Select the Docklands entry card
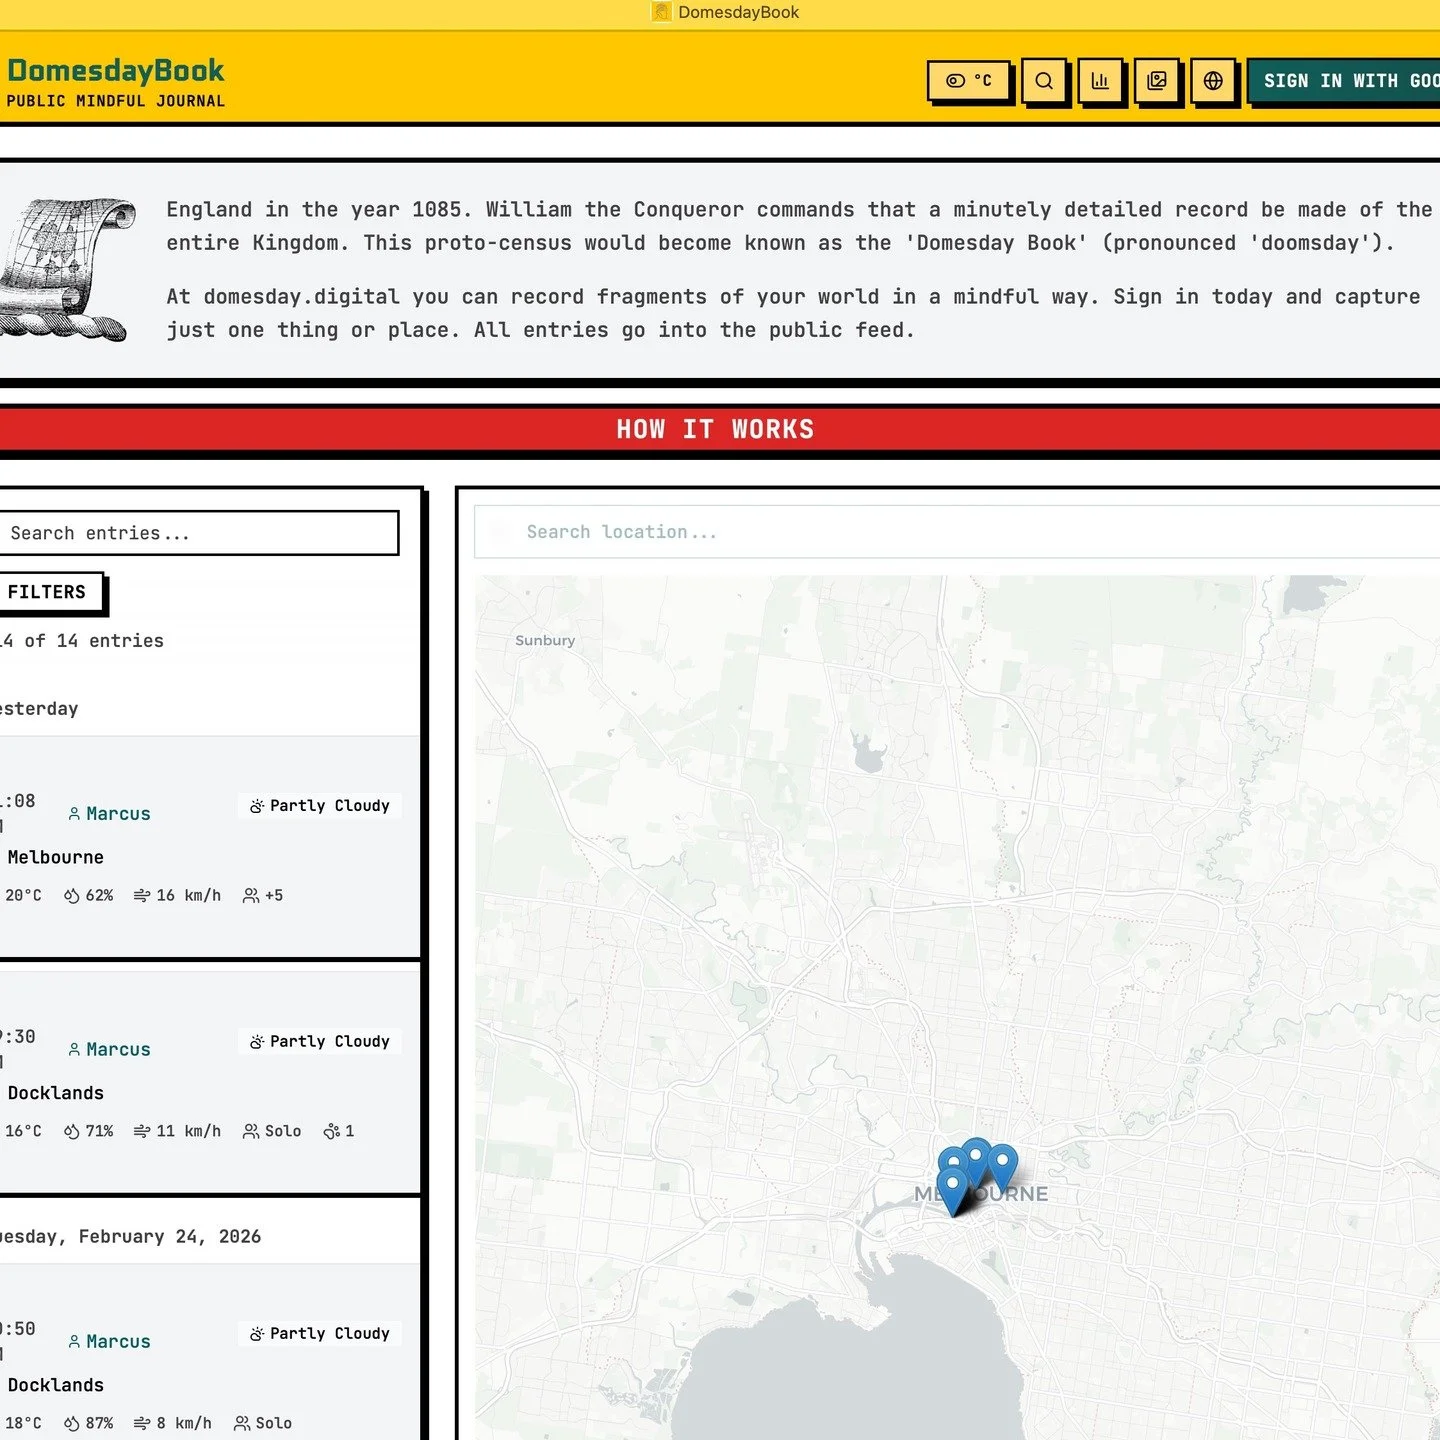 coord(200,1080)
